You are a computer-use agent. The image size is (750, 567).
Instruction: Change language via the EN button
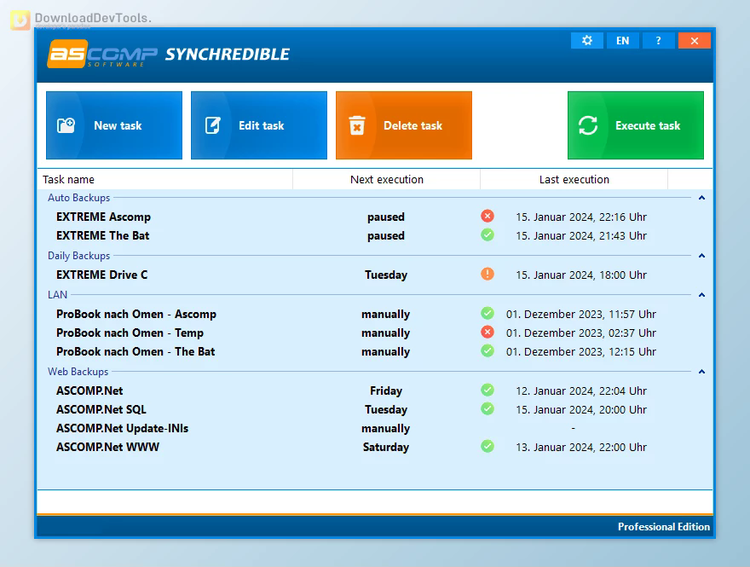(x=622, y=41)
